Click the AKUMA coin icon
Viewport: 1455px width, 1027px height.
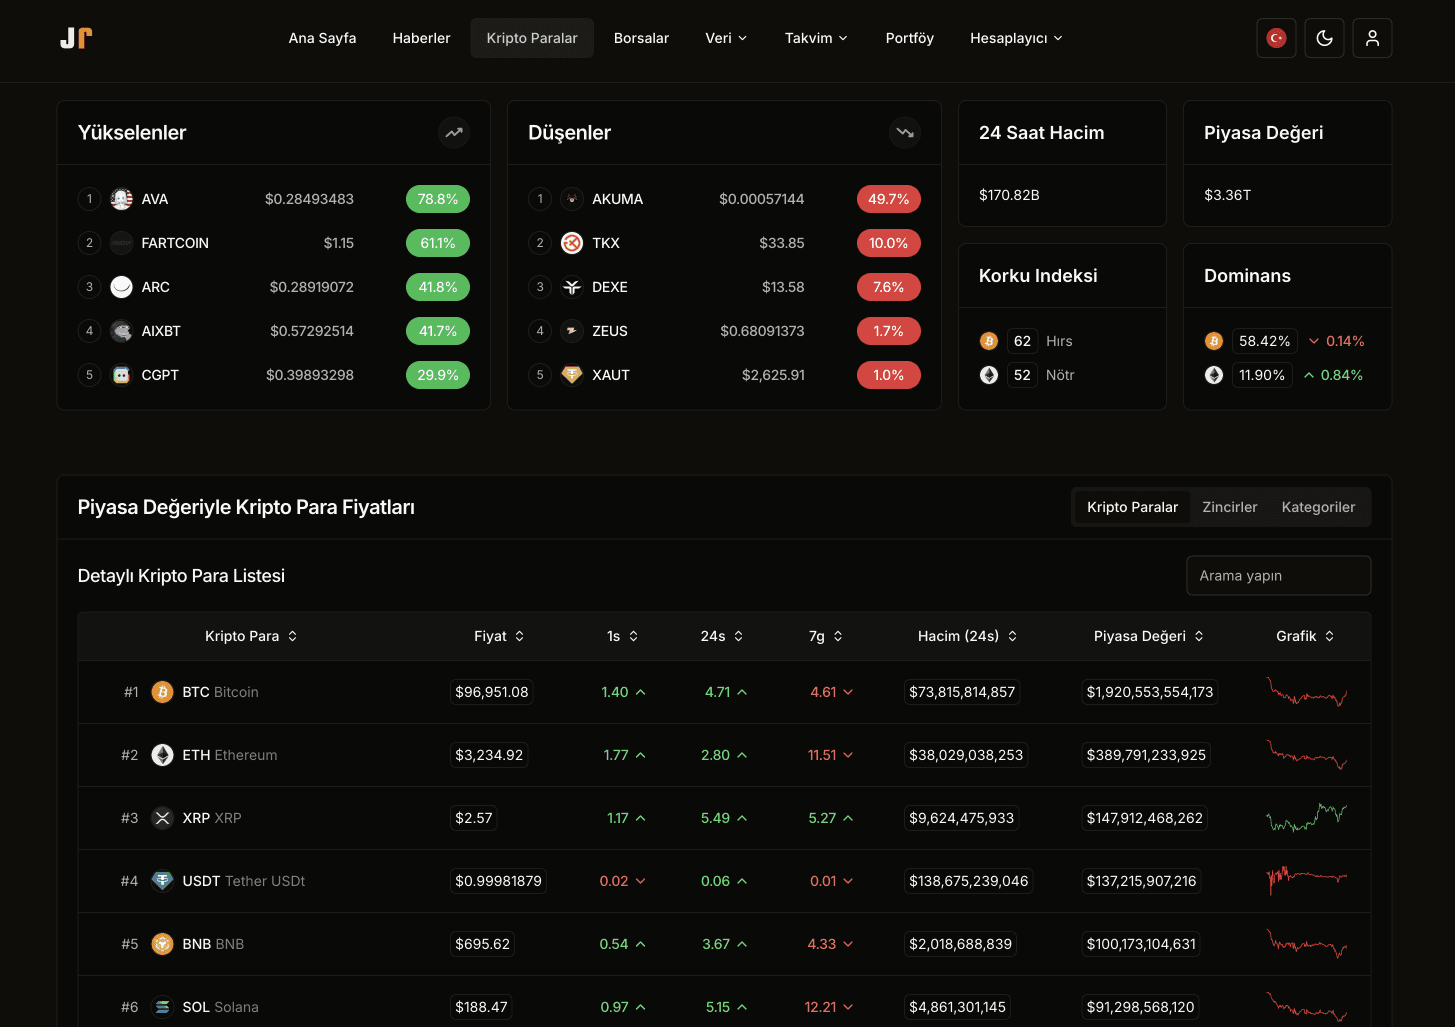coord(572,199)
